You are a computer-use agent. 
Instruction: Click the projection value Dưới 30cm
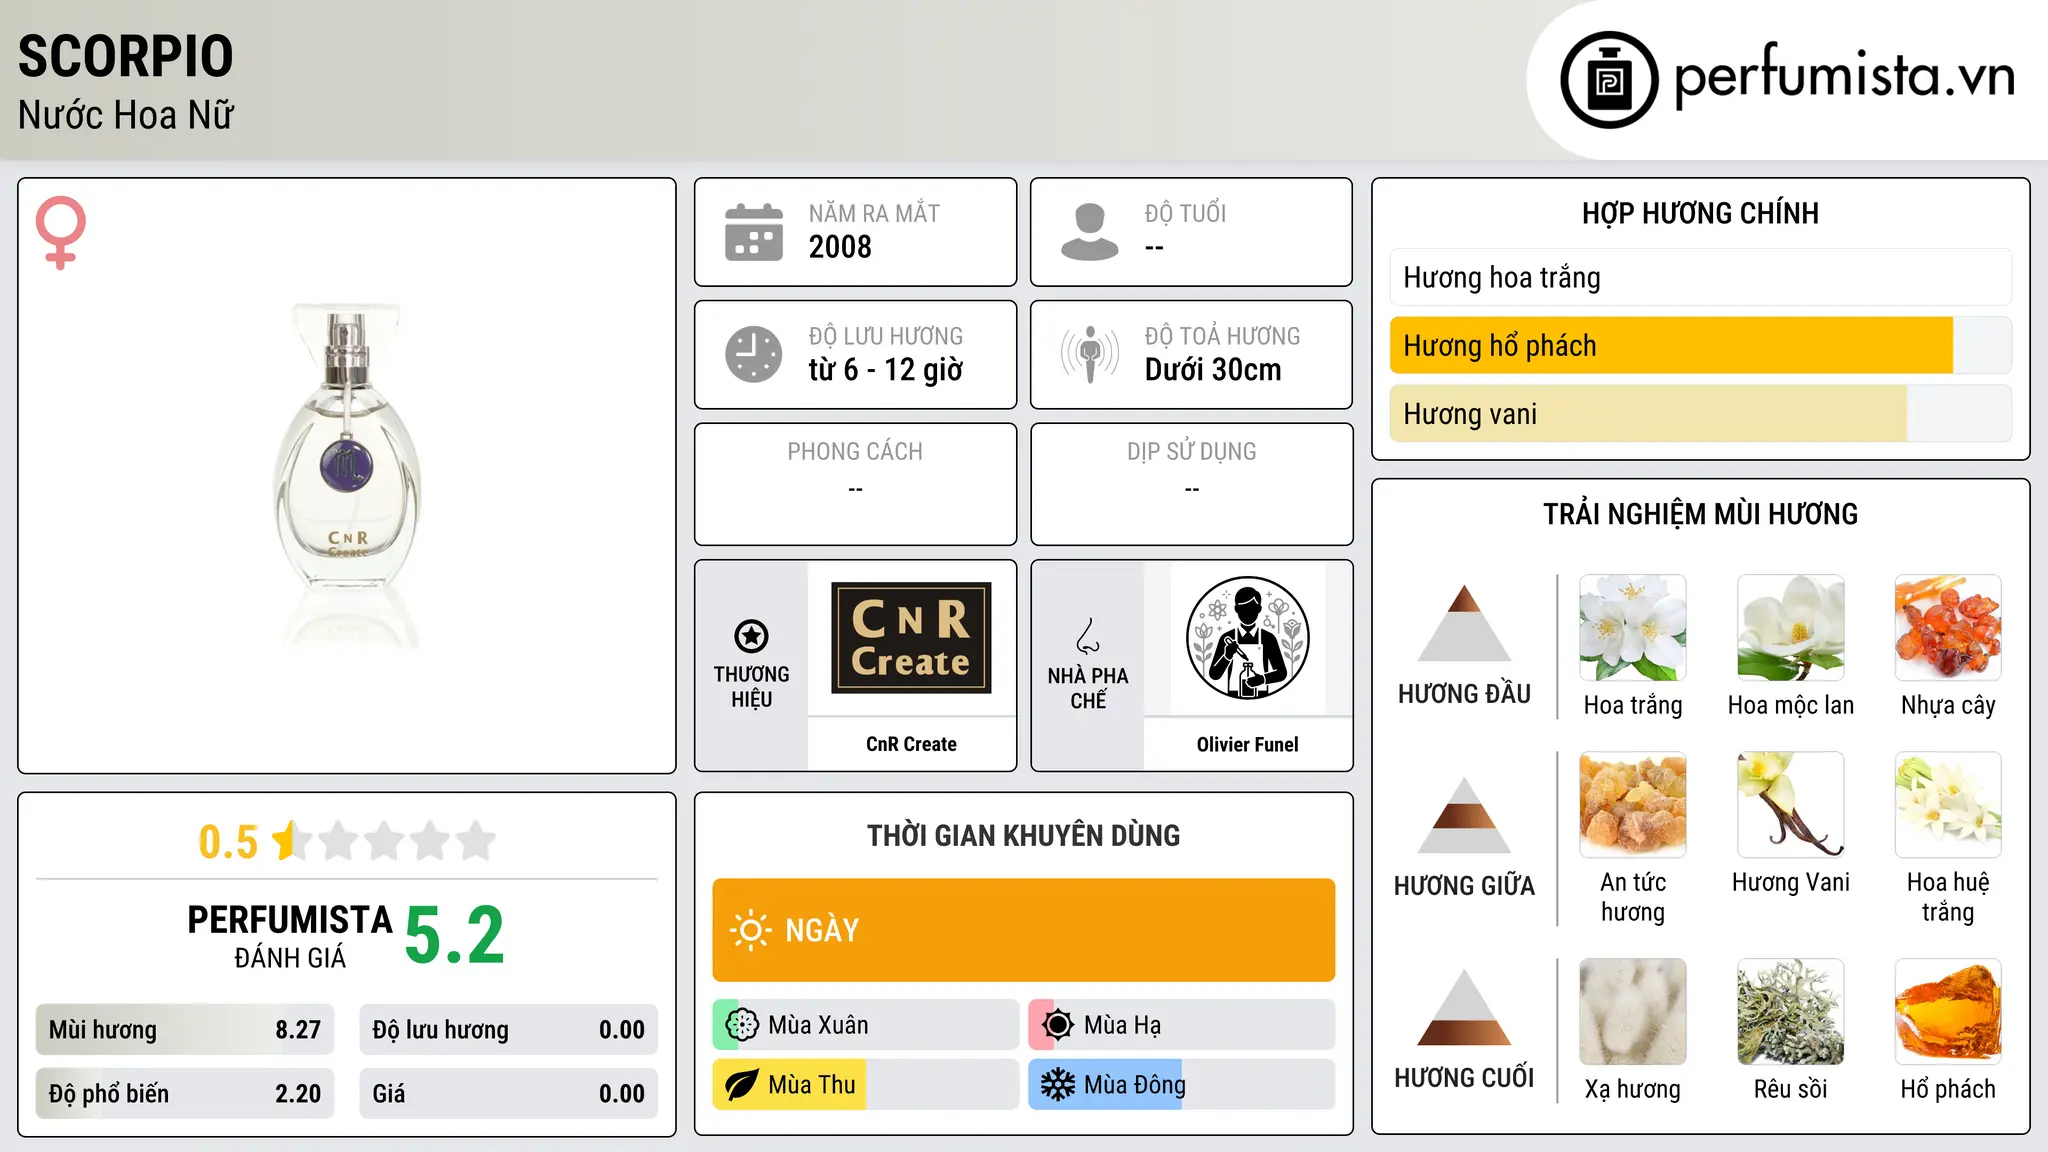click(1213, 370)
